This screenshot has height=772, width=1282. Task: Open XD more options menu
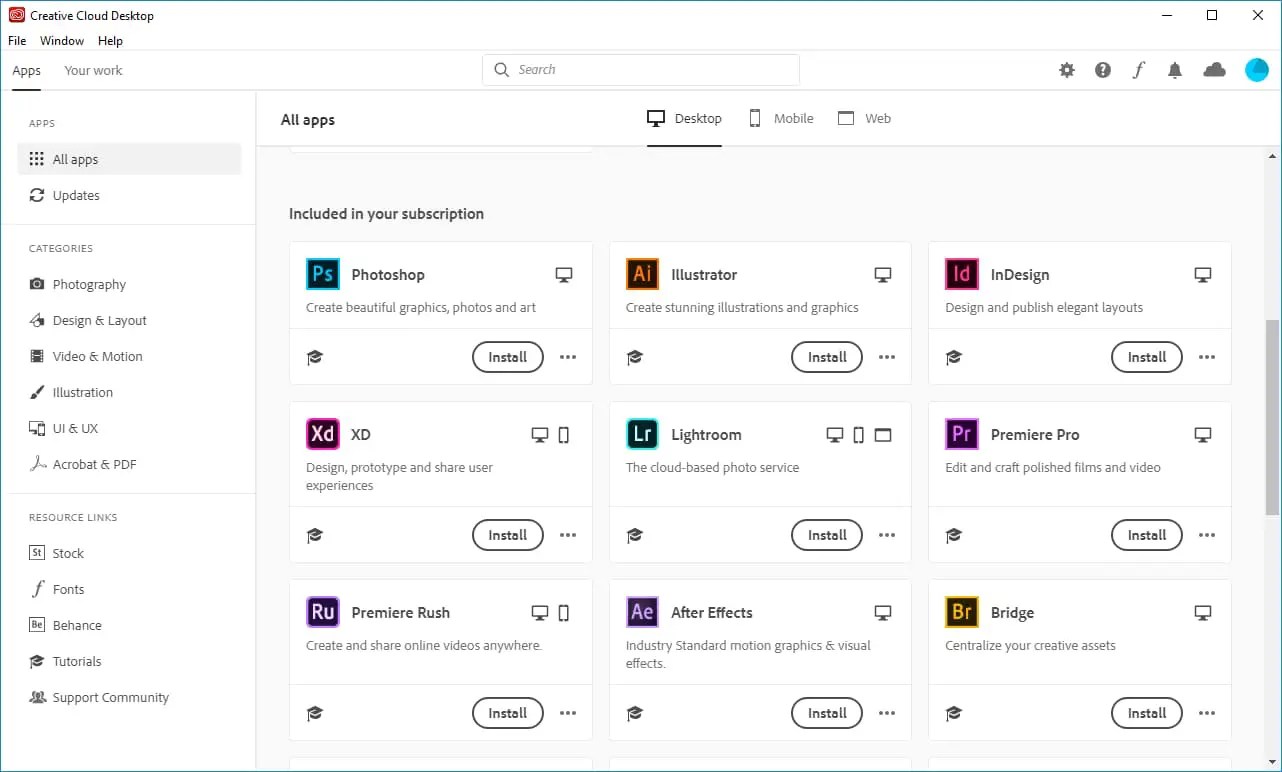coord(568,535)
